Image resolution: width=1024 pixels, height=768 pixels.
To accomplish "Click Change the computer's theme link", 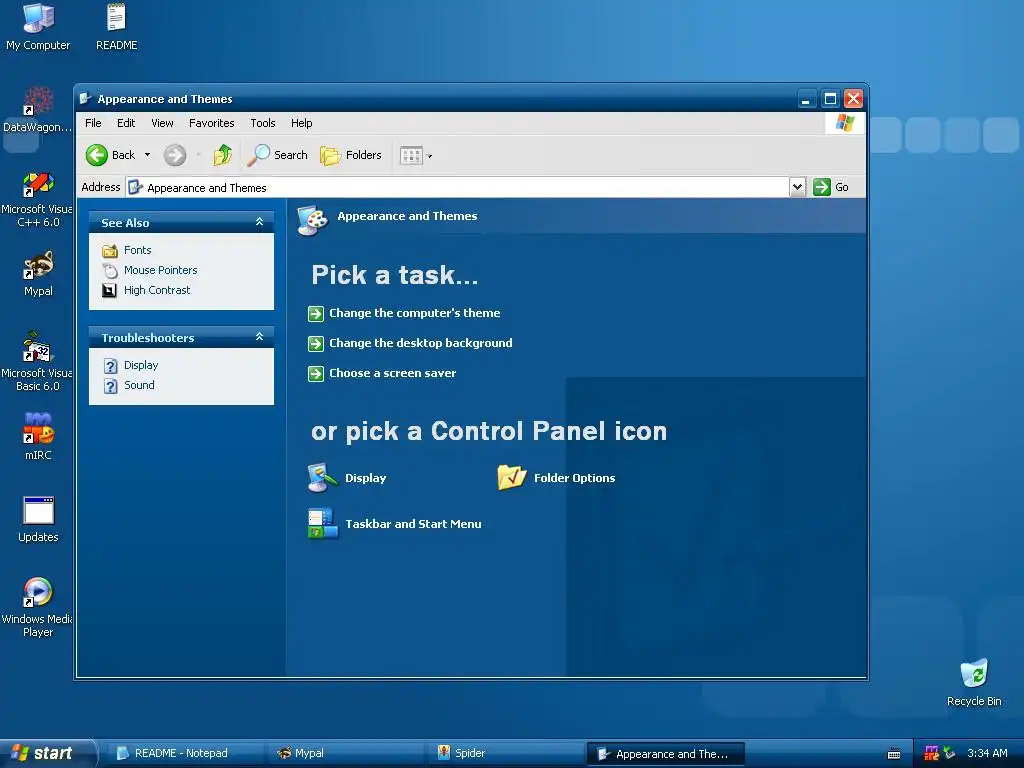I will pyautogui.click(x=415, y=313).
